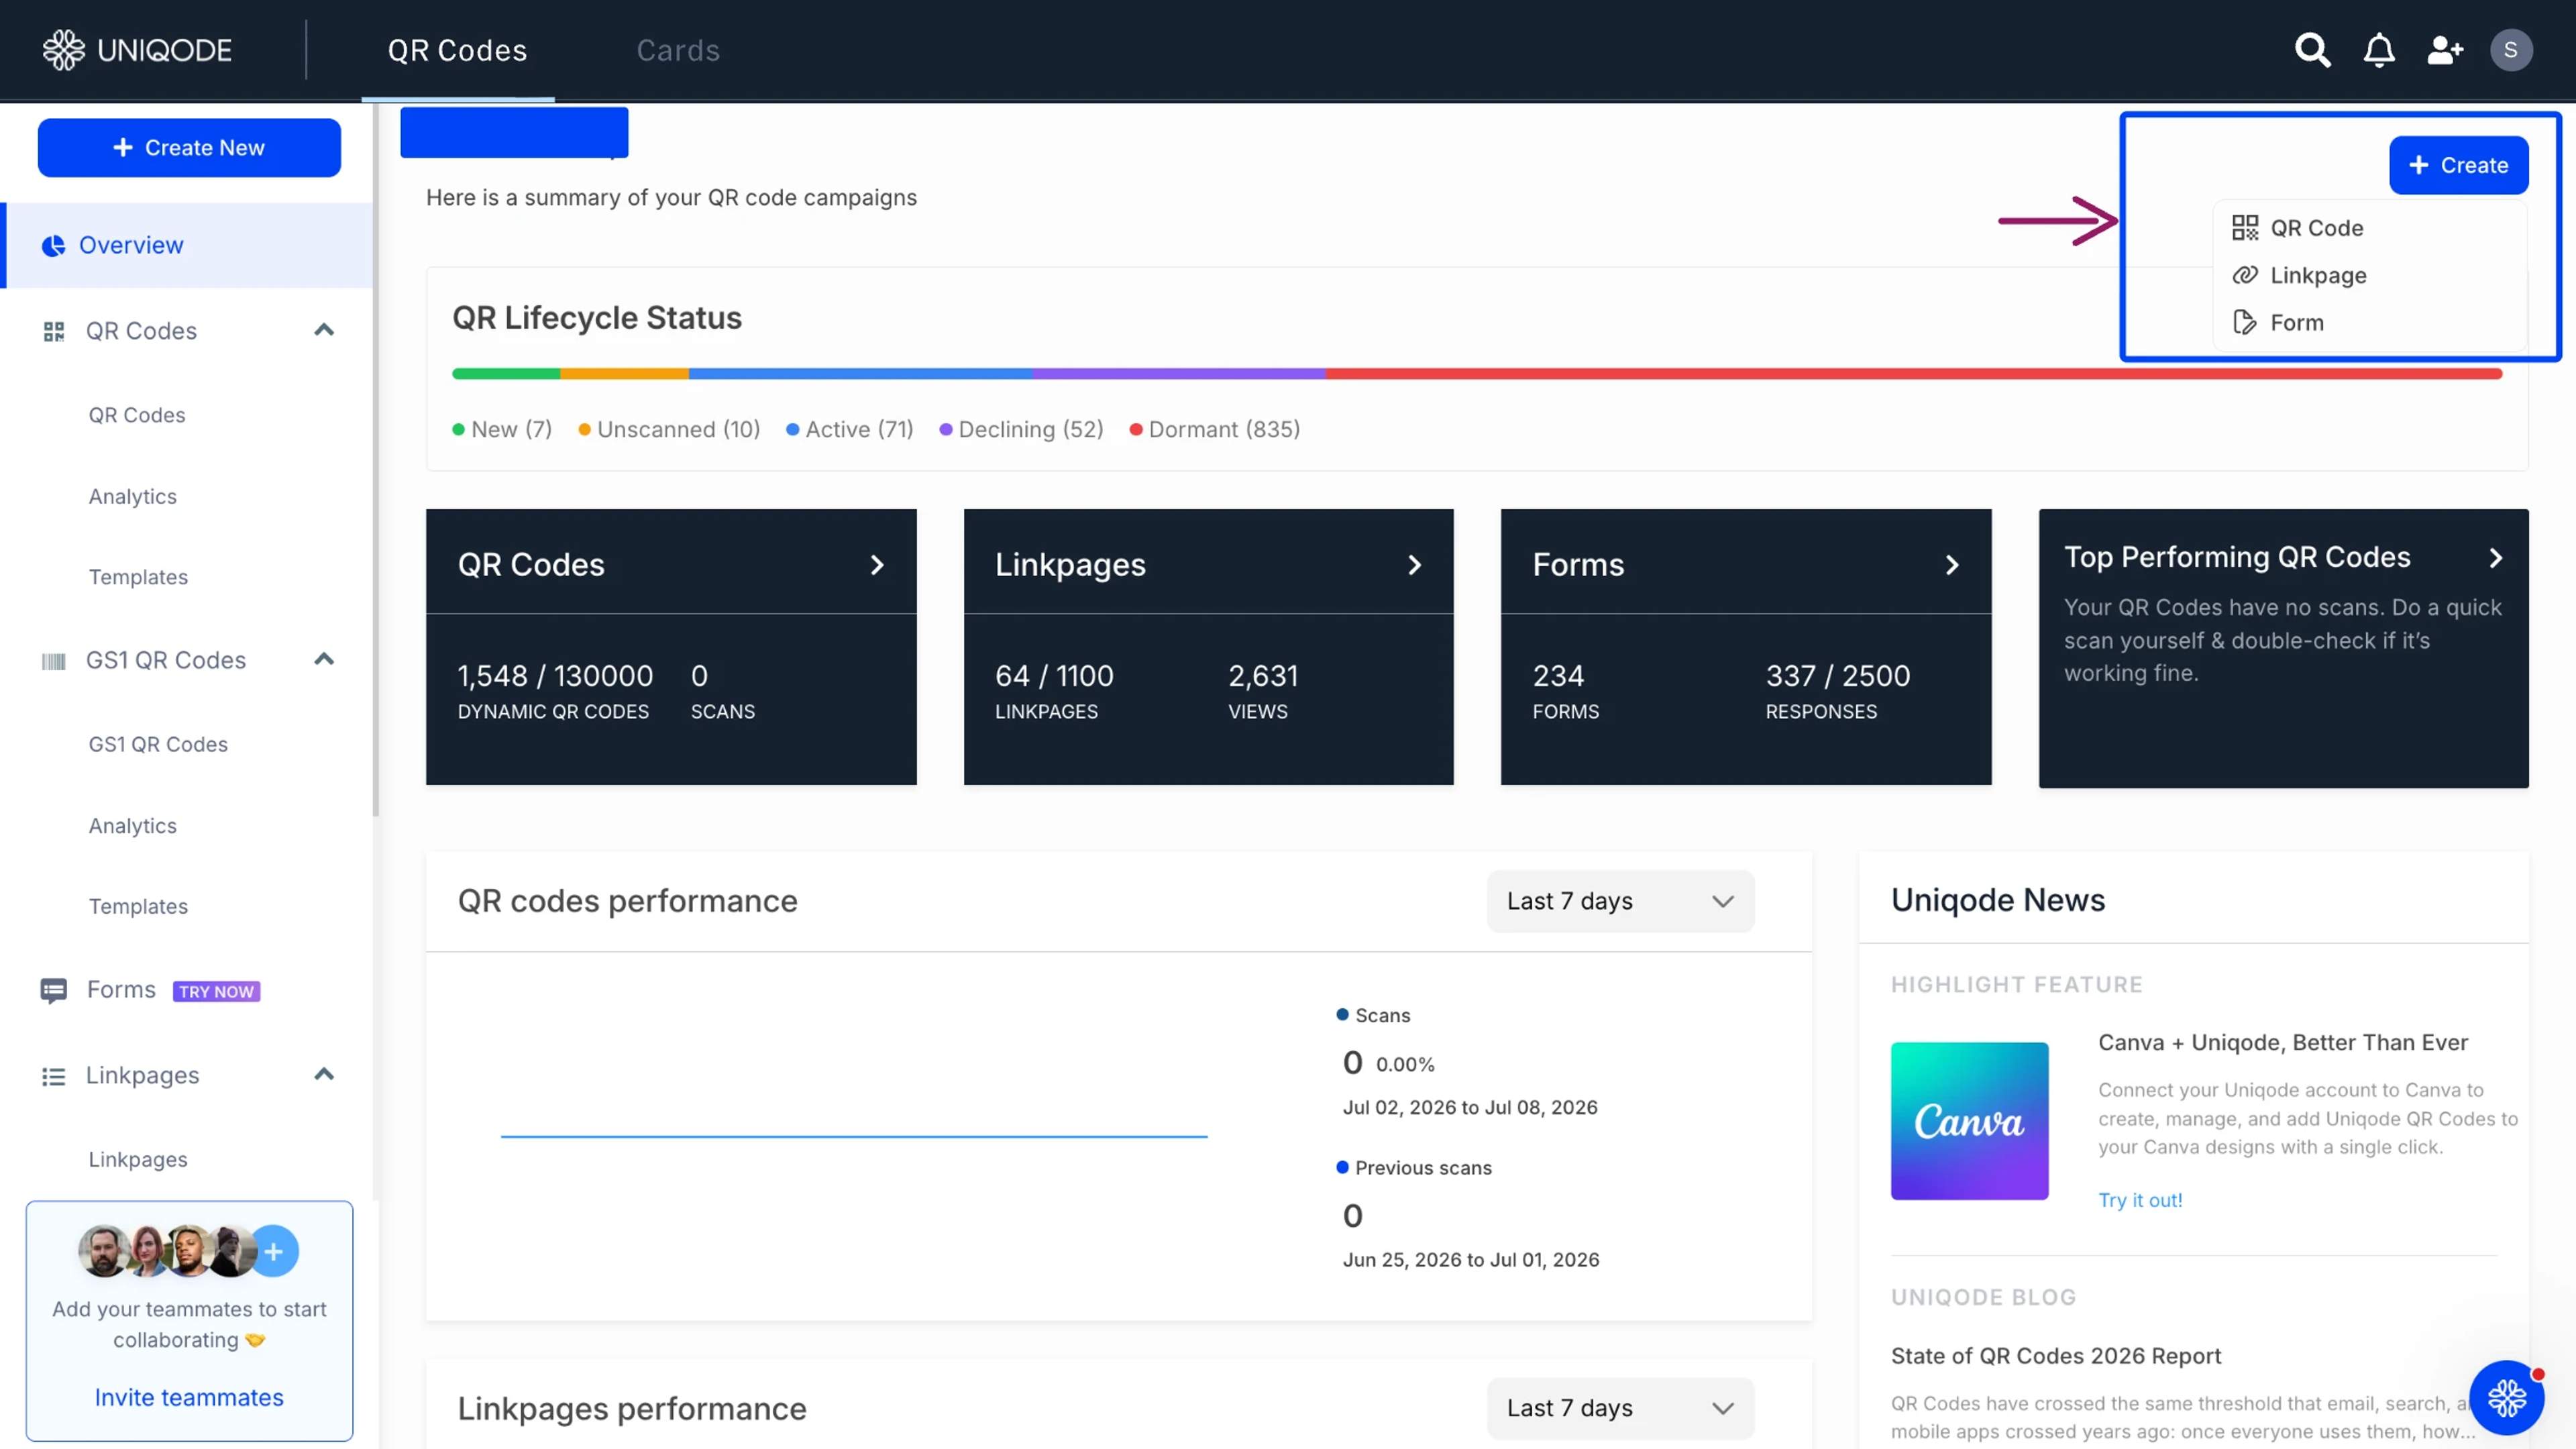2576x1449 pixels.
Task: Click the purple Declining lifecycle bar segment
Action: 1179,374
